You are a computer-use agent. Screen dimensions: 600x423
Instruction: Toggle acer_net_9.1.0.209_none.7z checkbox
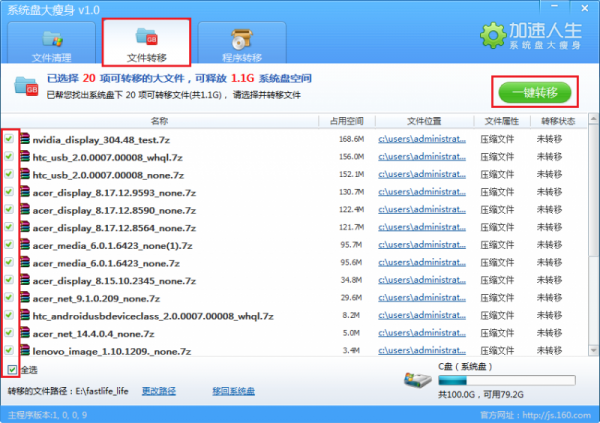(9, 297)
